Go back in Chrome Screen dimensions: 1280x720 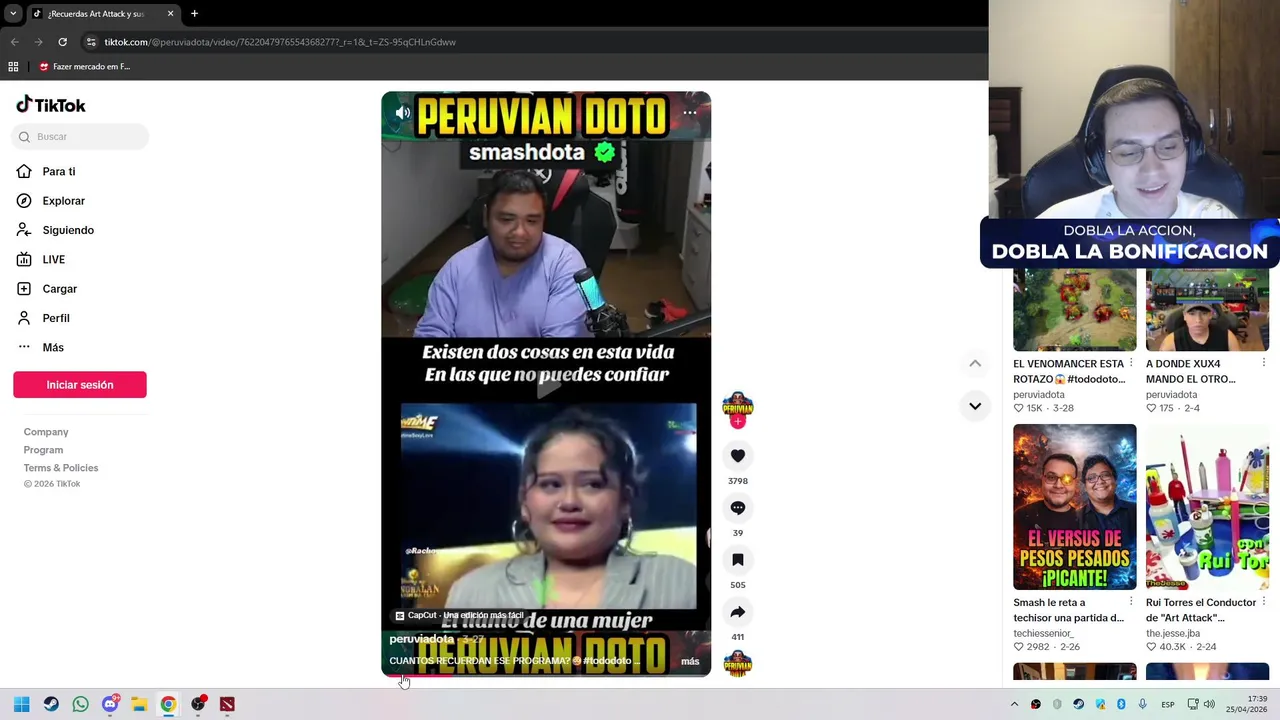pos(14,42)
